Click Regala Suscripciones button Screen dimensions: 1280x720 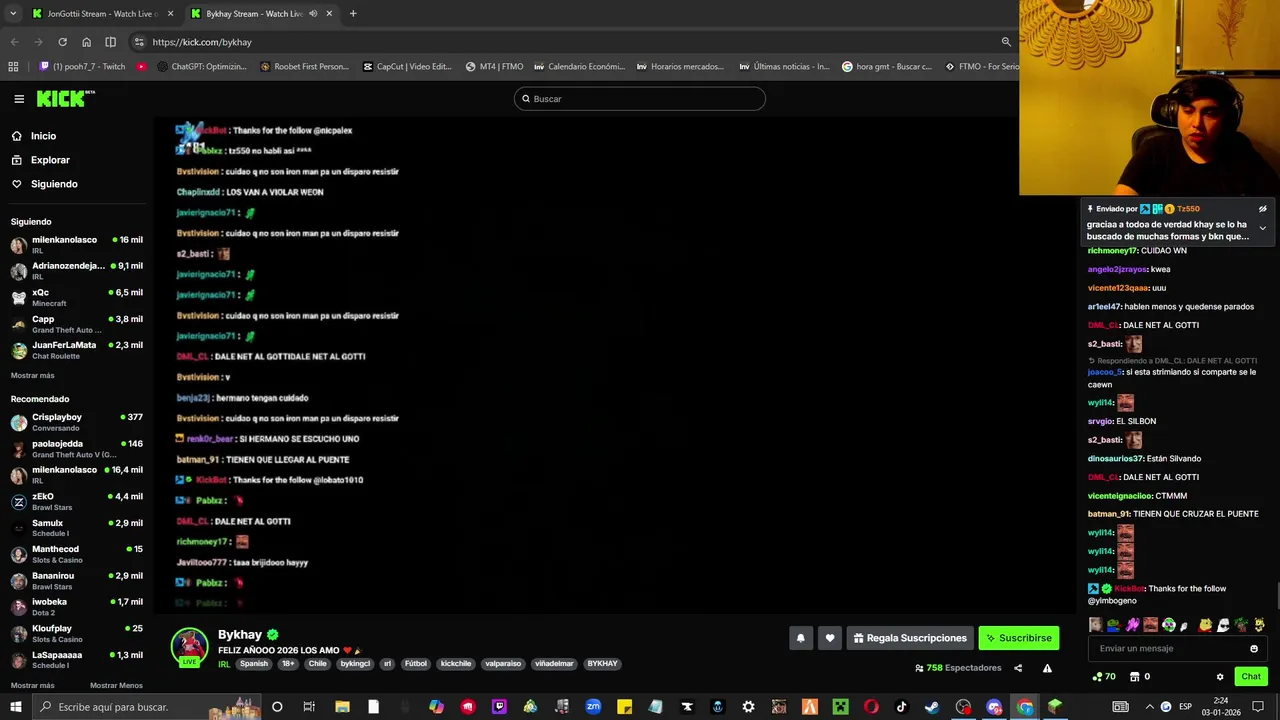coord(910,638)
